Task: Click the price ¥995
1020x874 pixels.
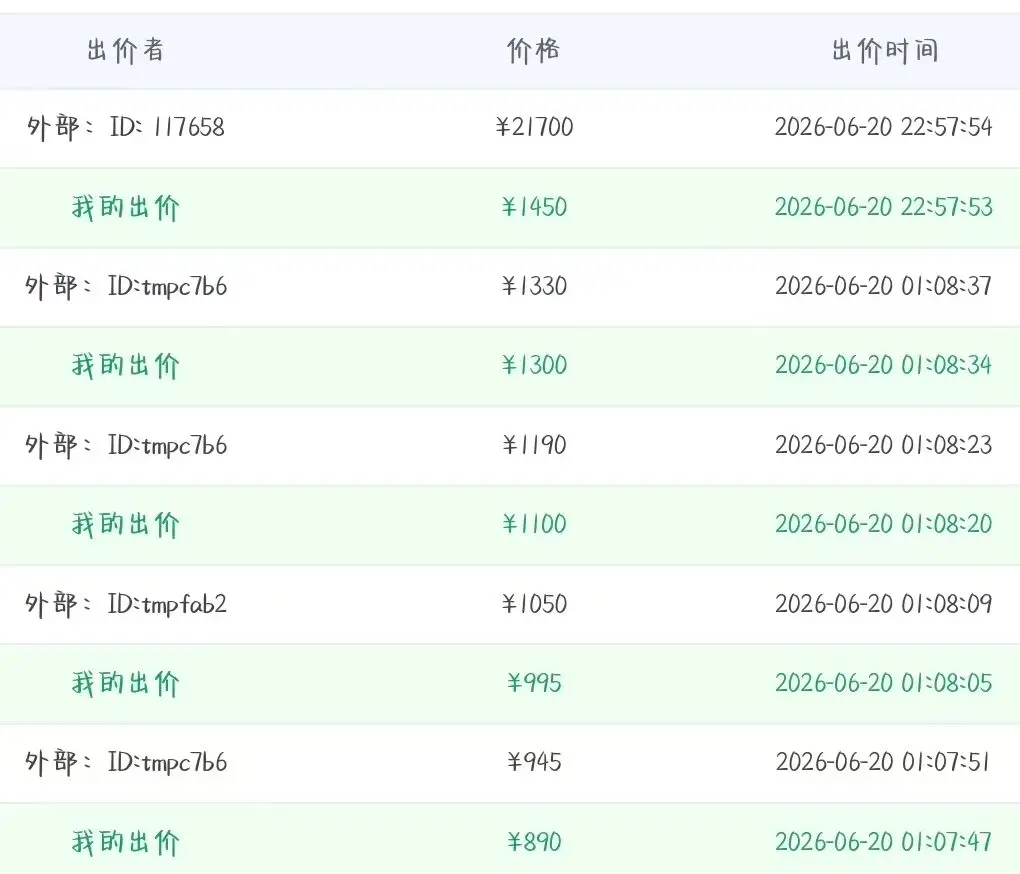Action: [534, 683]
